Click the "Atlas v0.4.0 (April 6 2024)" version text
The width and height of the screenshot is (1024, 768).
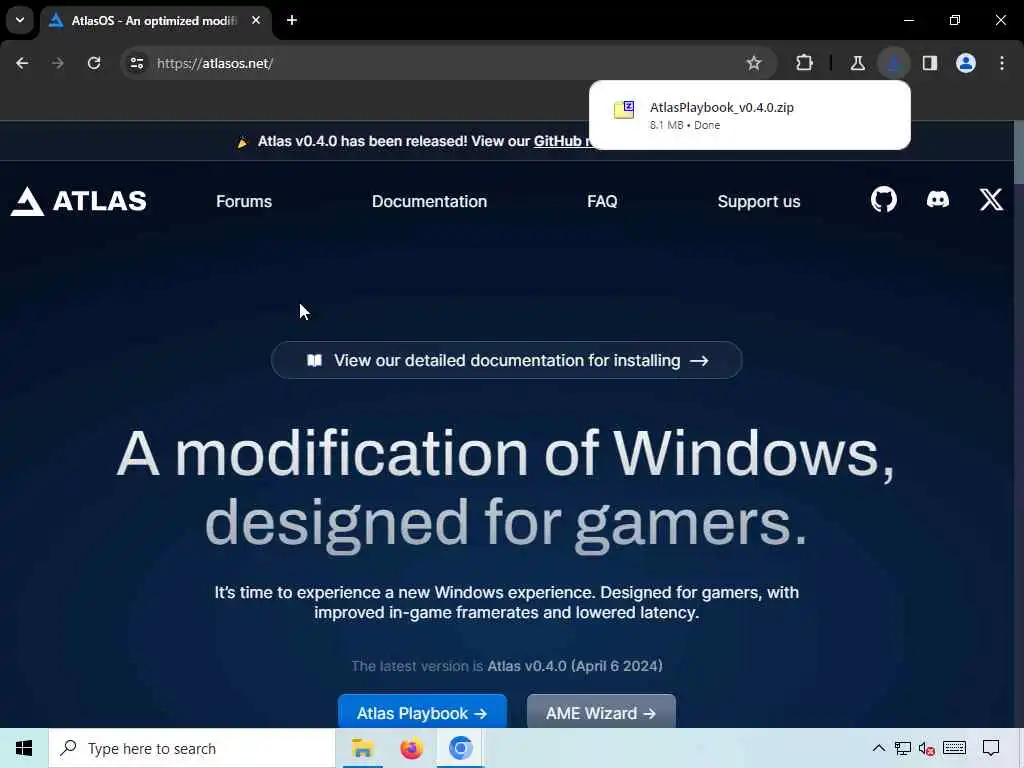[x=575, y=666]
